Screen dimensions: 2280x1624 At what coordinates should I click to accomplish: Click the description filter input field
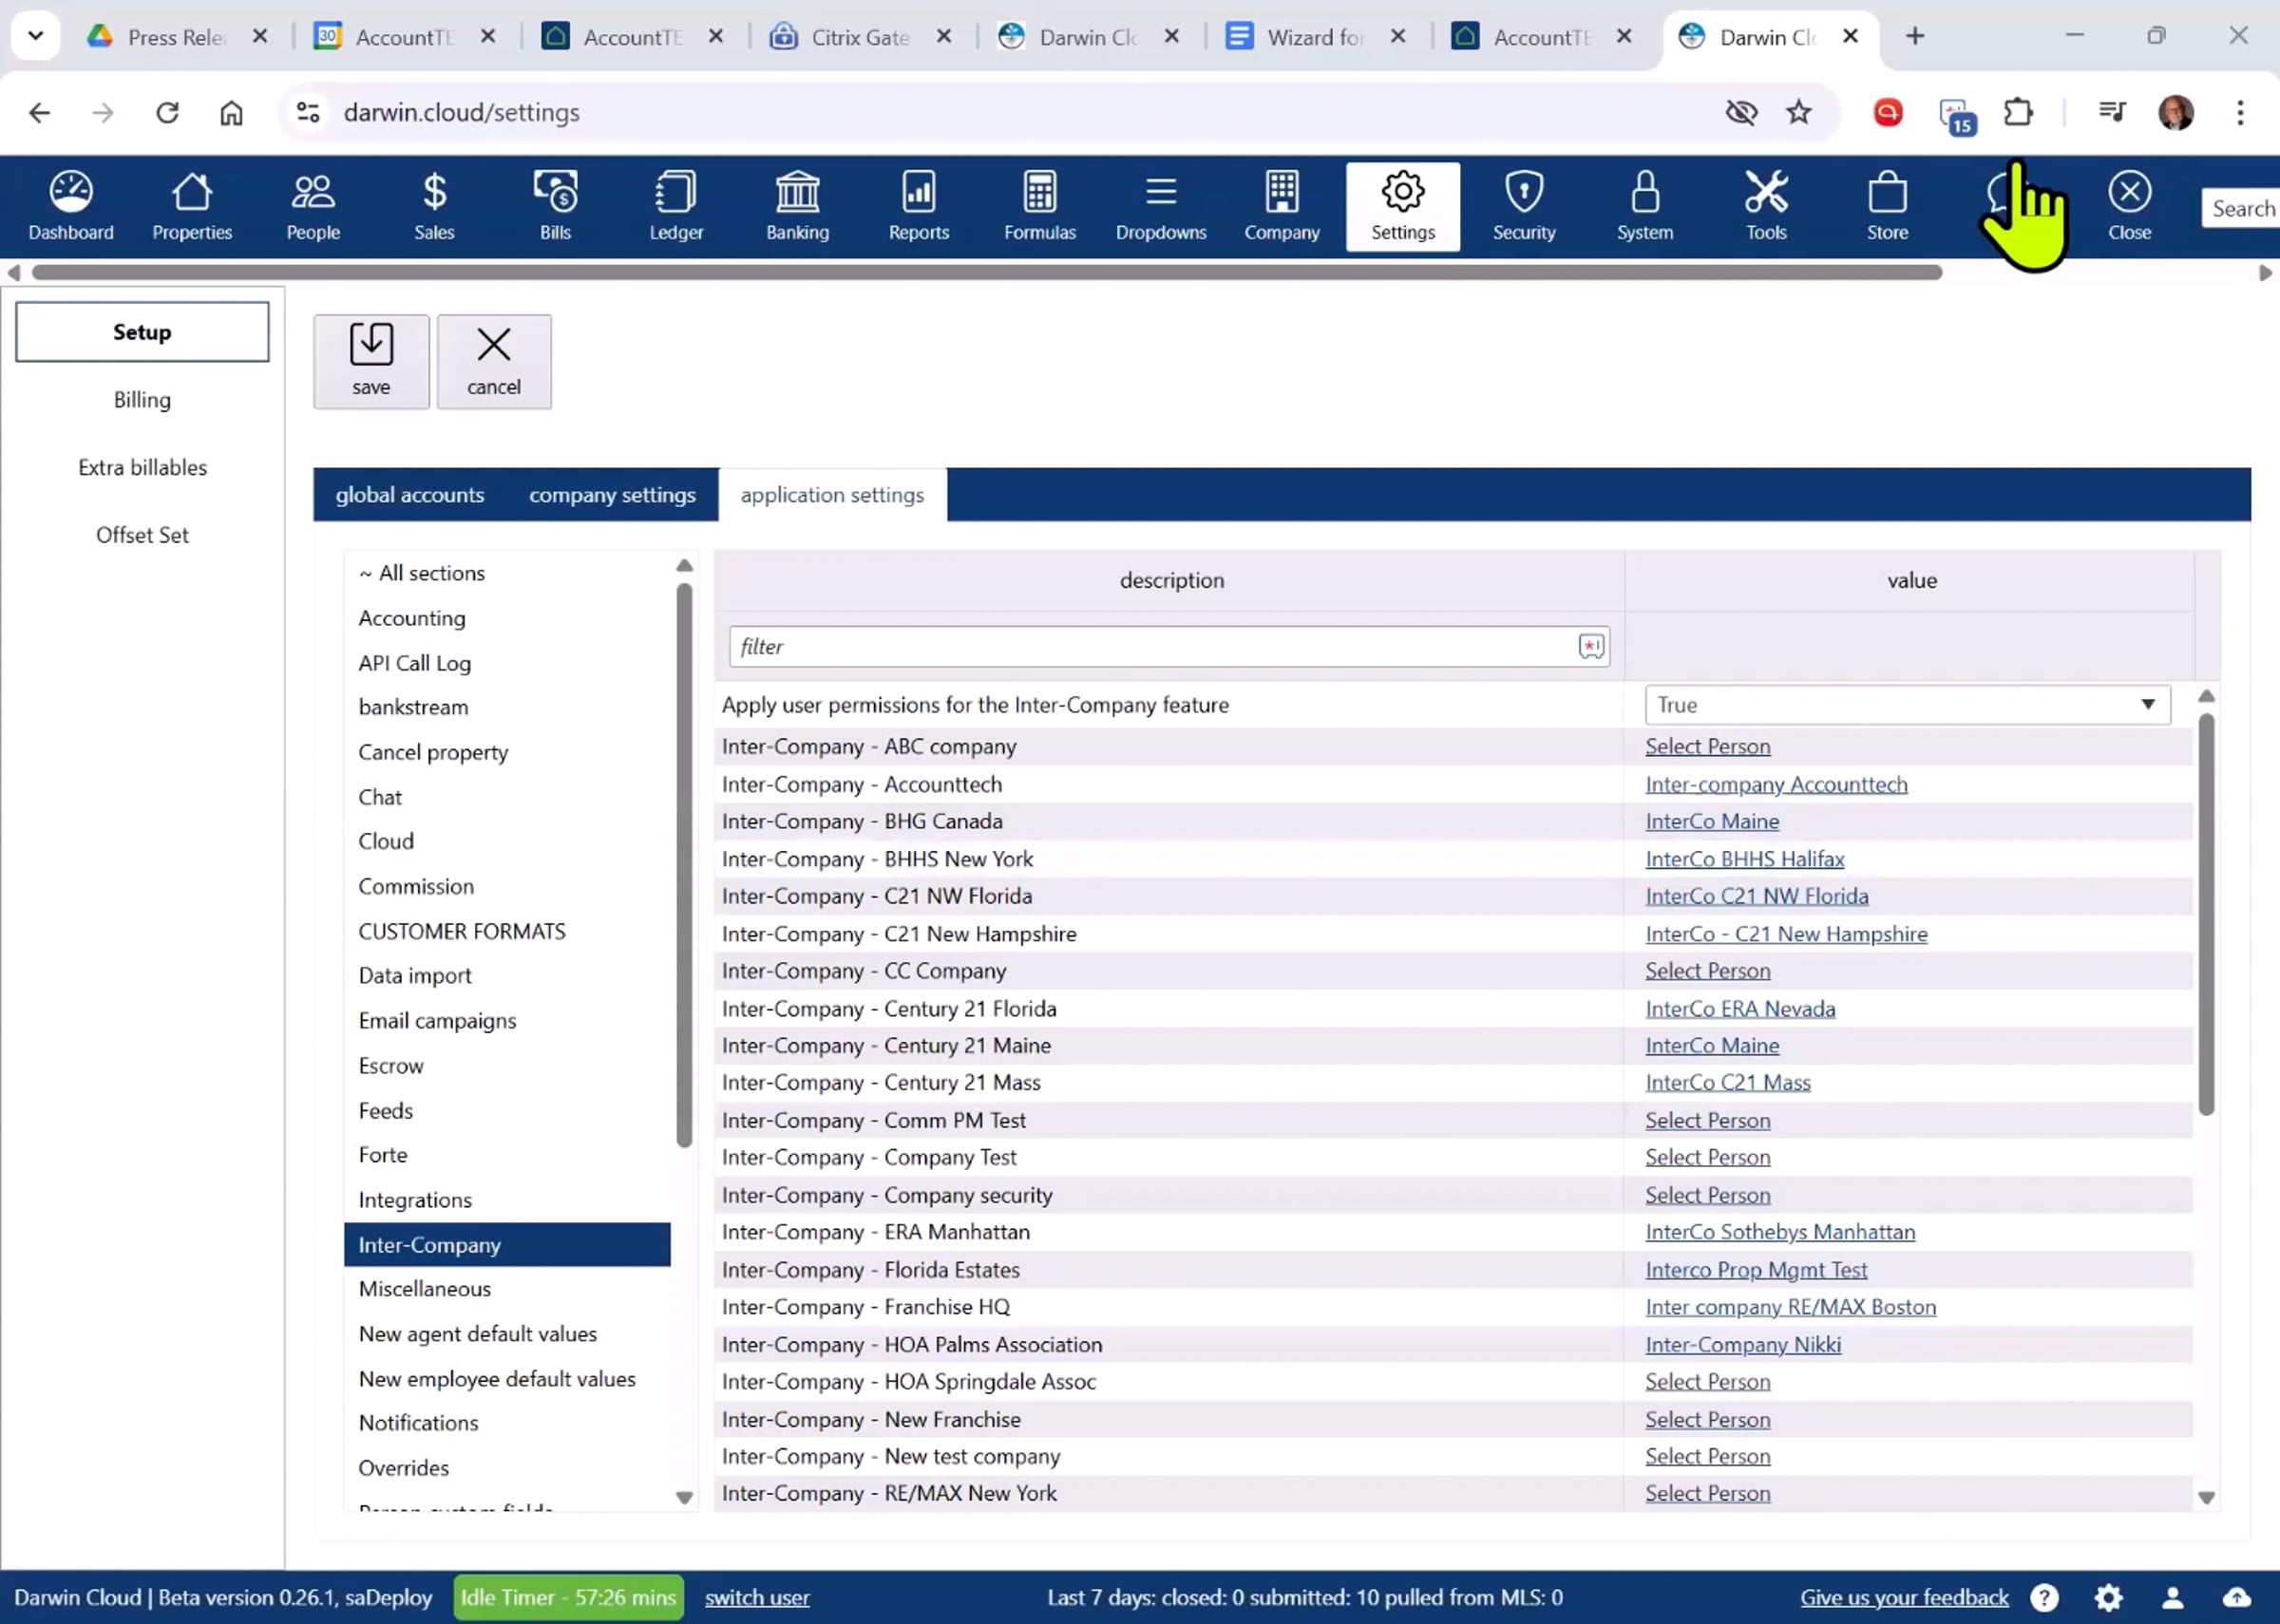tap(1169, 646)
